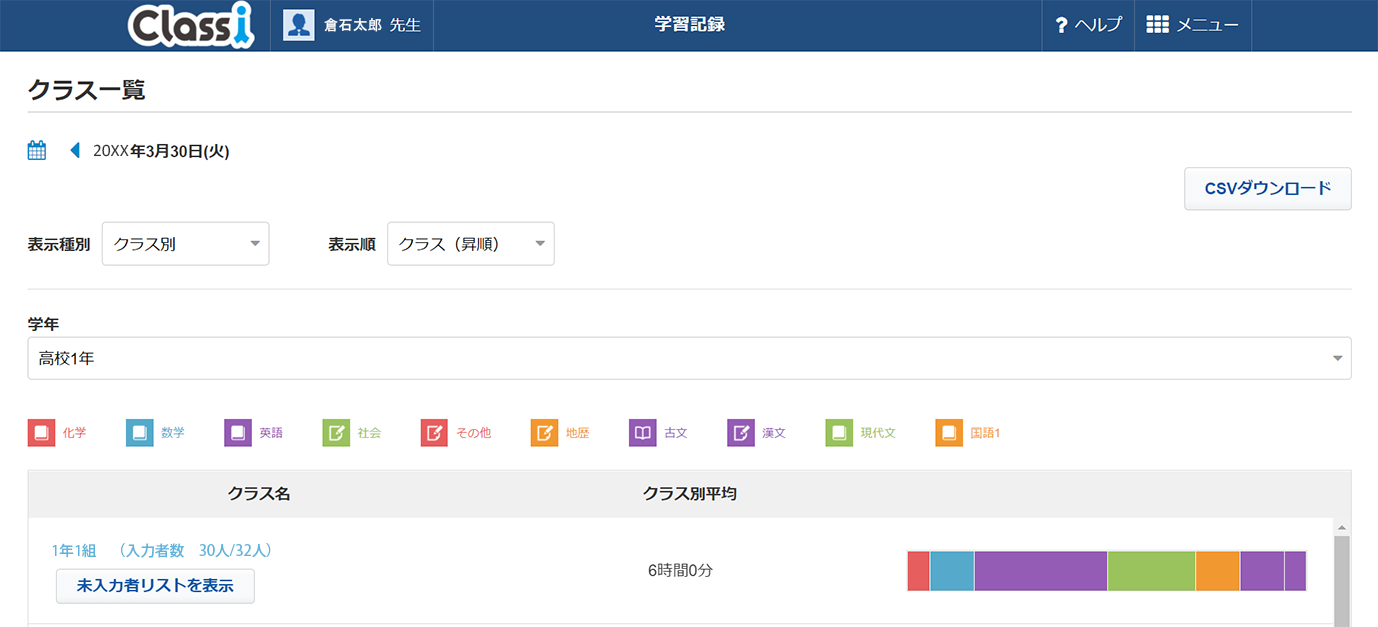
Task: Open the 表示順 クラス（昇順） dropdown
Action: [x=470, y=244]
